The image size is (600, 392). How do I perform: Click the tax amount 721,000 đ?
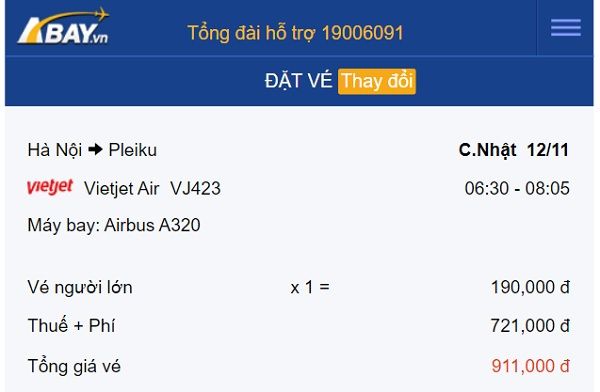(530, 326)
